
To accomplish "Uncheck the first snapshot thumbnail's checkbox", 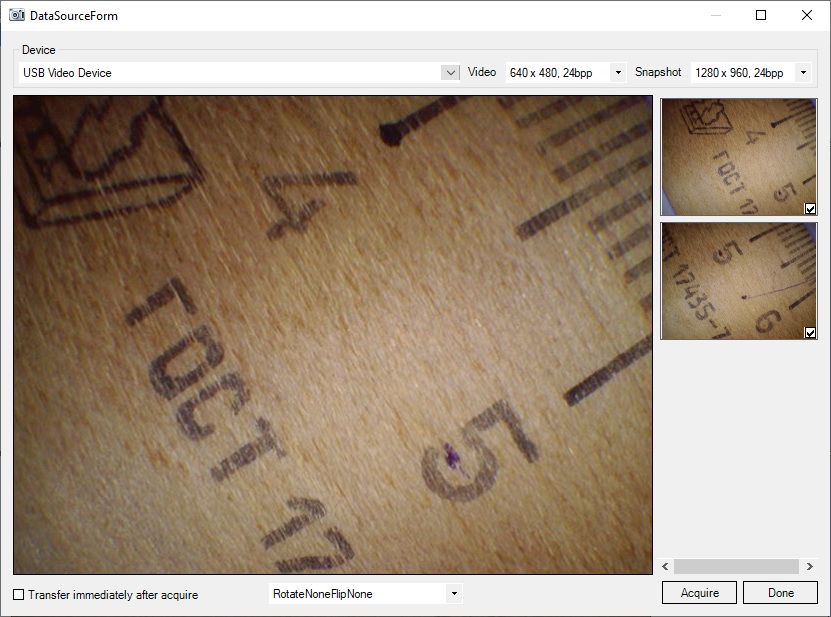I will click(810, 208).
